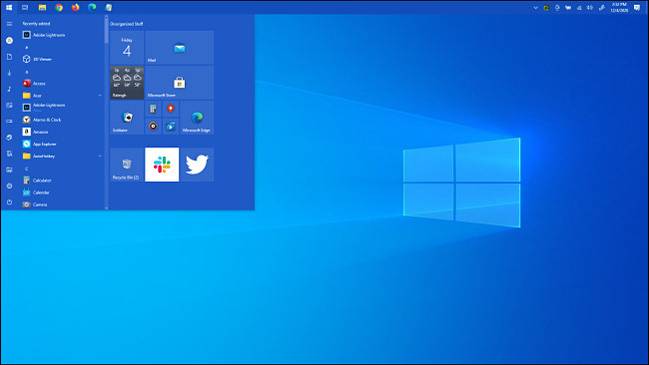Open the Action Center notifications icon
This screenshot has width=649, height=365.
pyautogui.click(x=637, y=7)
